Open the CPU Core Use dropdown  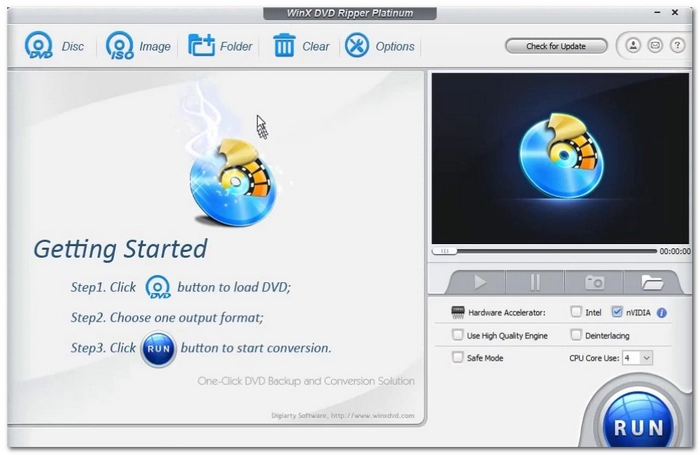coord(638,358)
